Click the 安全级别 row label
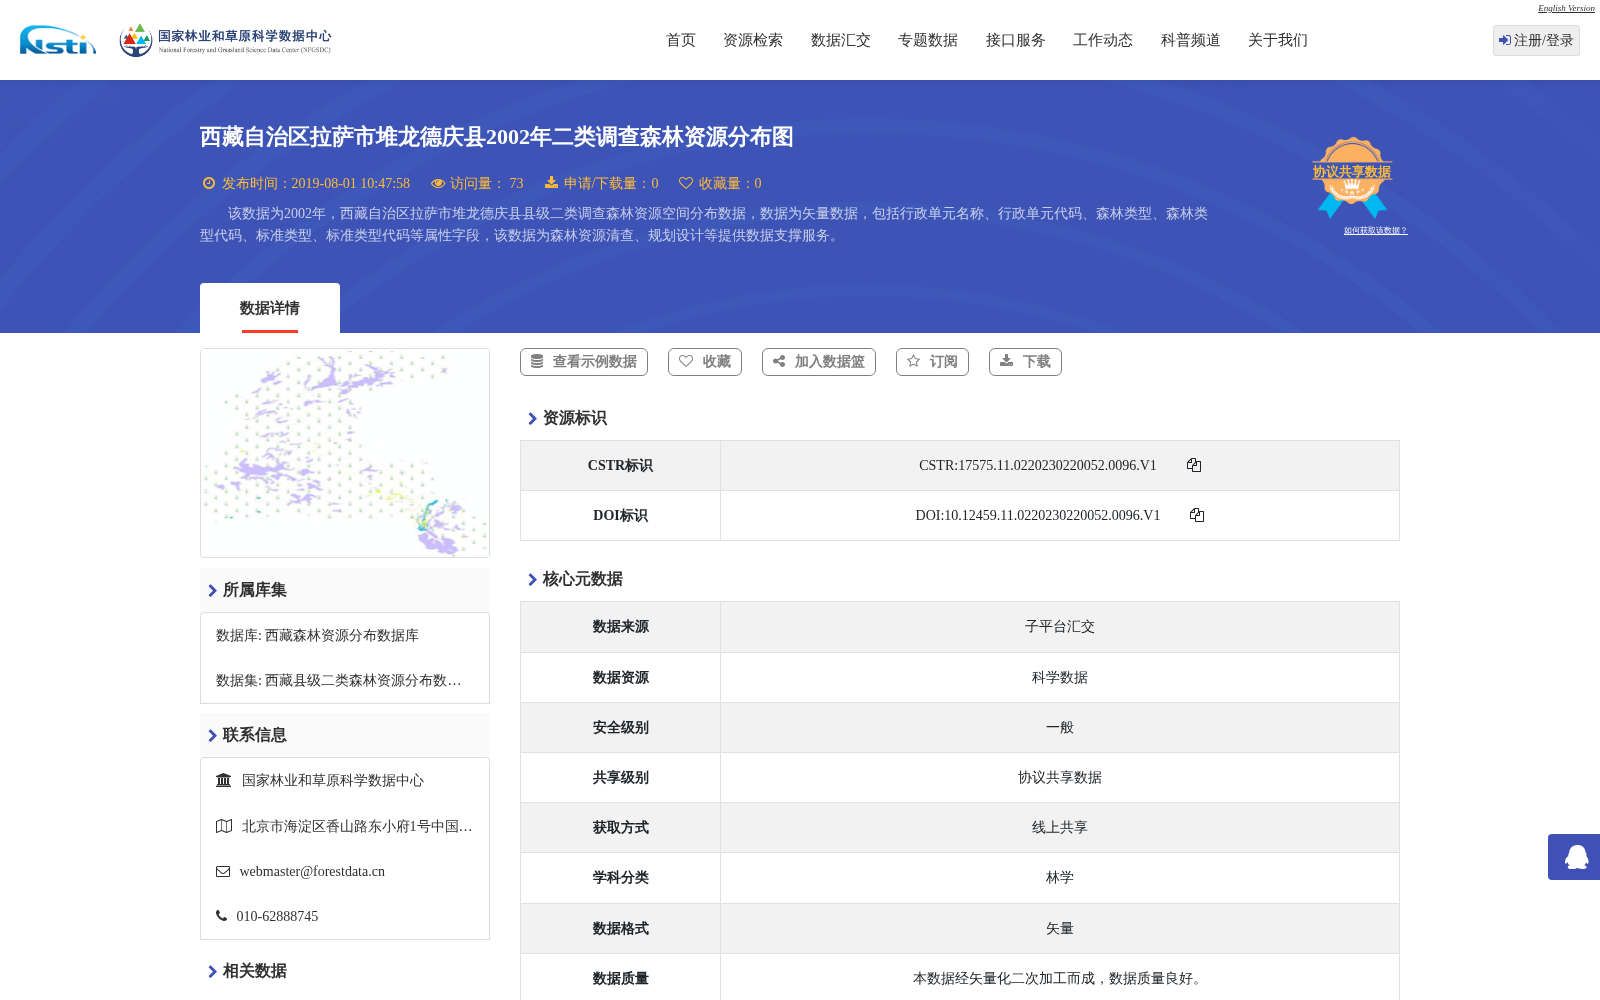 click(620, 727)
